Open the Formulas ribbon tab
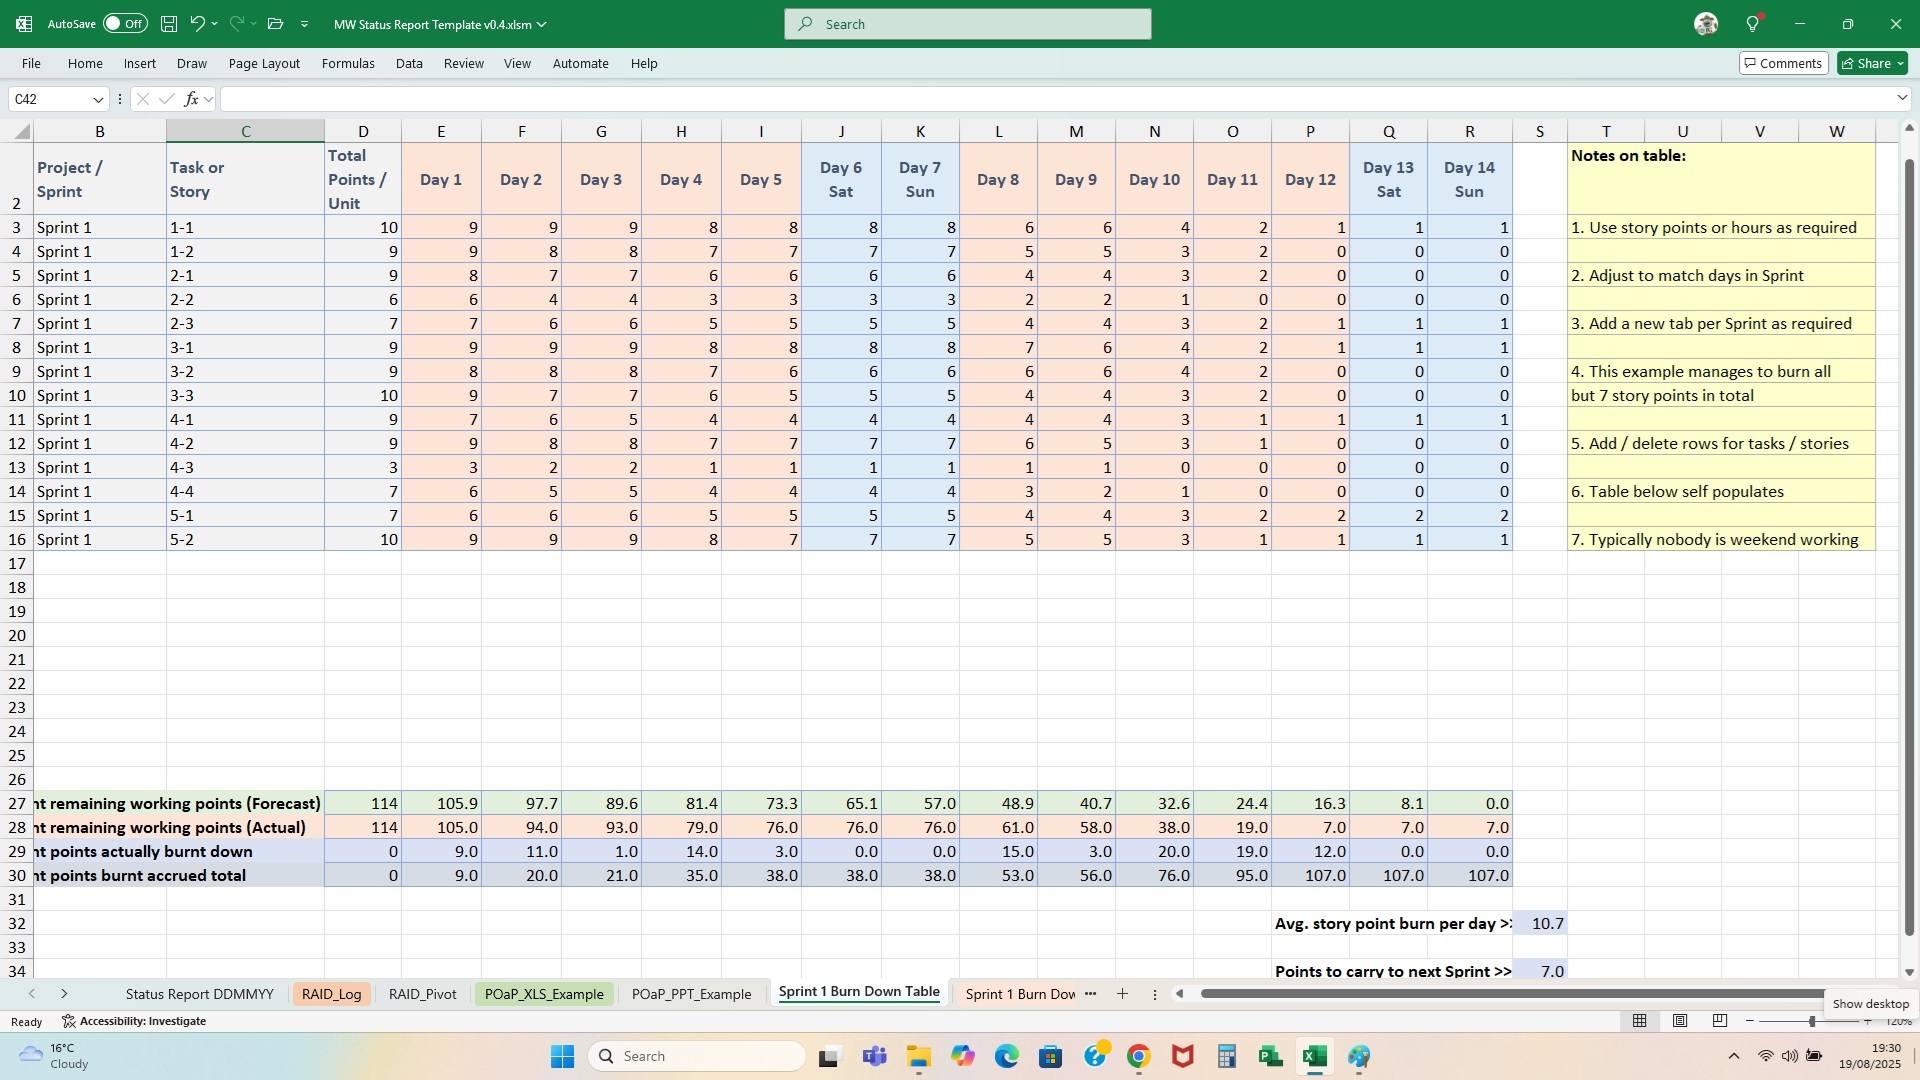This screenshot has height=1080, width=1920. (x=347, y=63)
